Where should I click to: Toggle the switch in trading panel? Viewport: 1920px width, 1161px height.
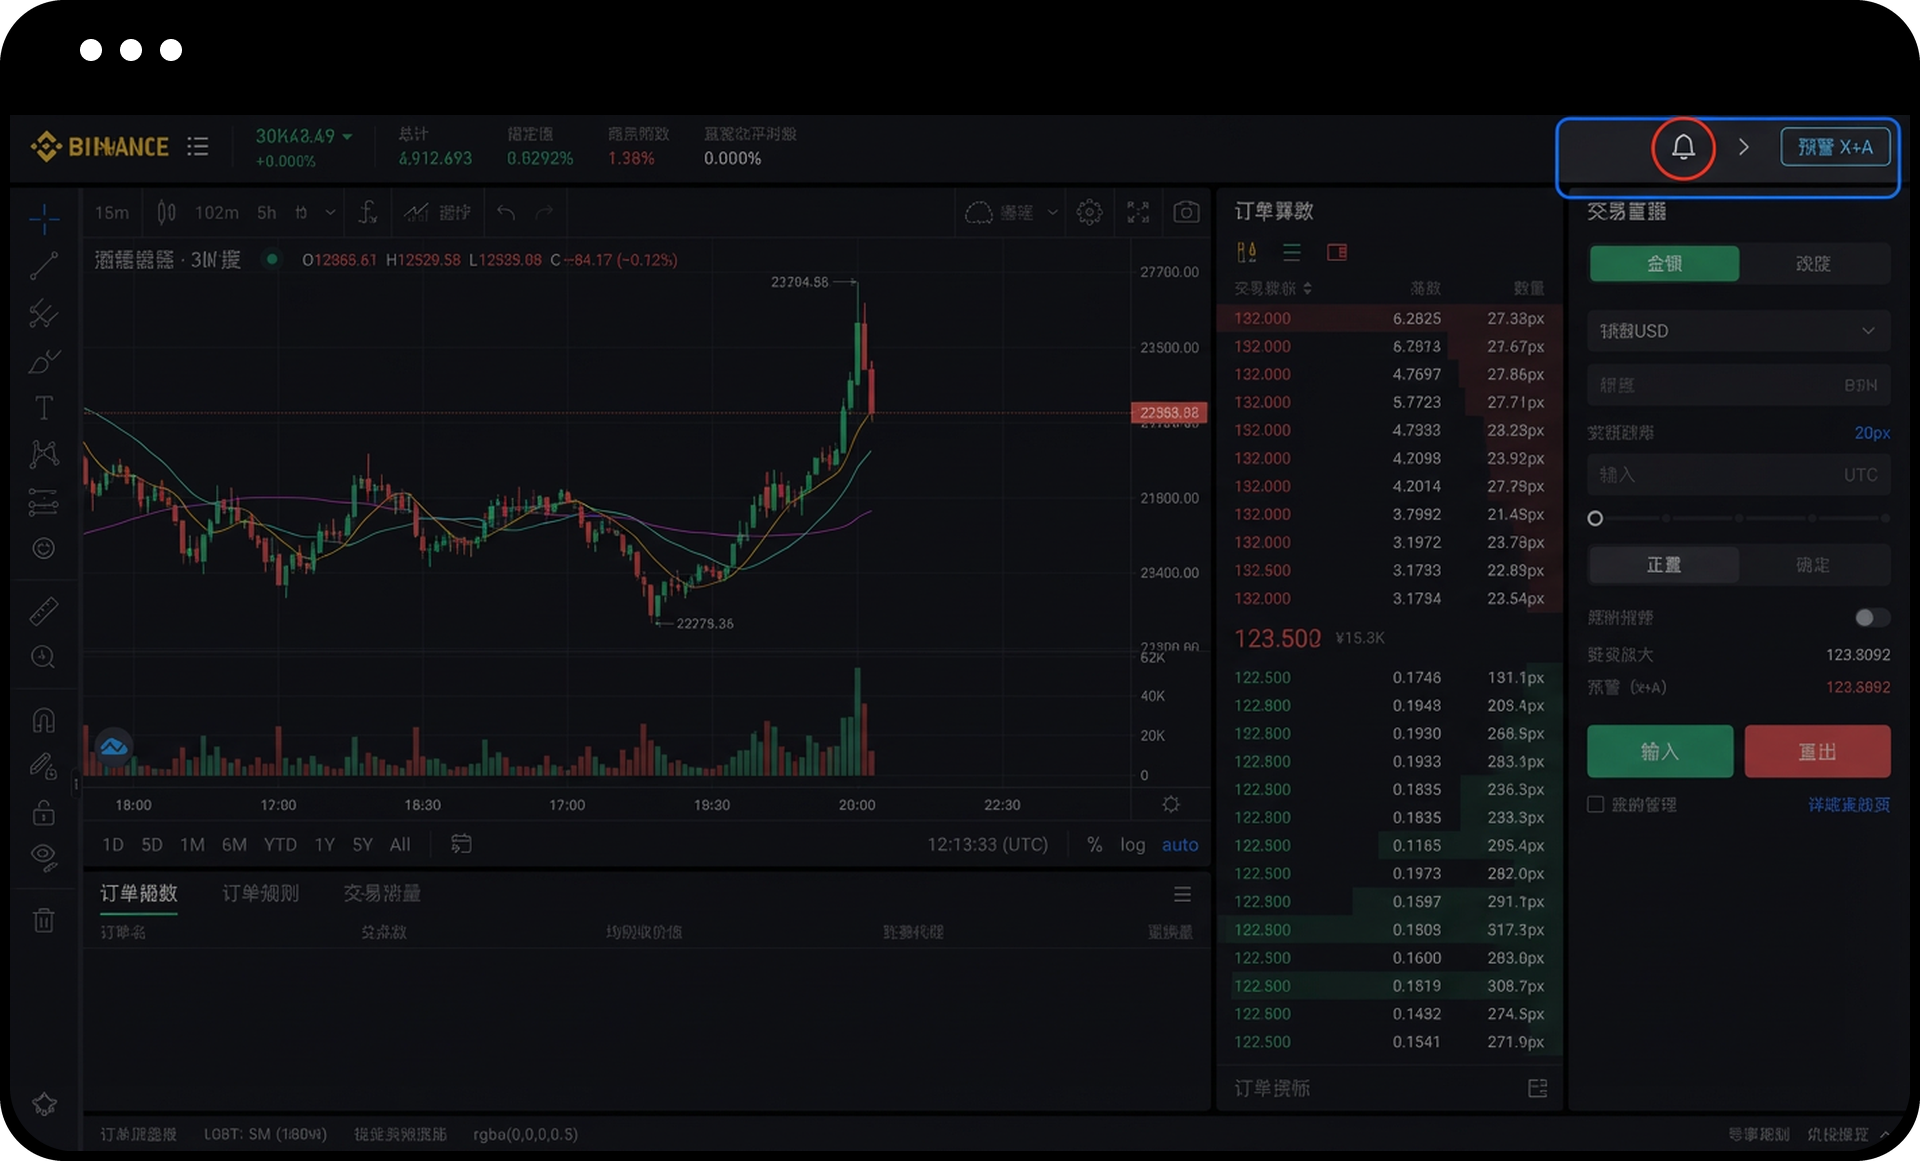[x=1870, y=618]
